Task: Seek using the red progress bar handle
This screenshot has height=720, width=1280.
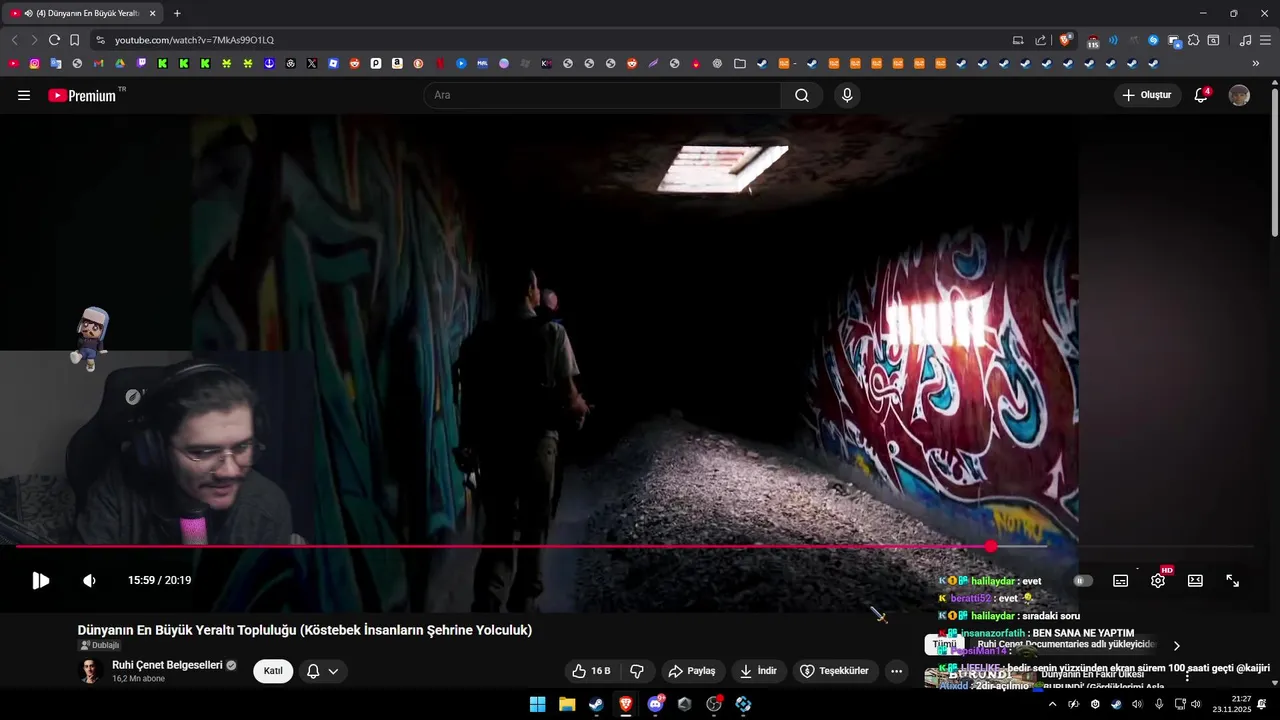Action: (x=990, y=546)
